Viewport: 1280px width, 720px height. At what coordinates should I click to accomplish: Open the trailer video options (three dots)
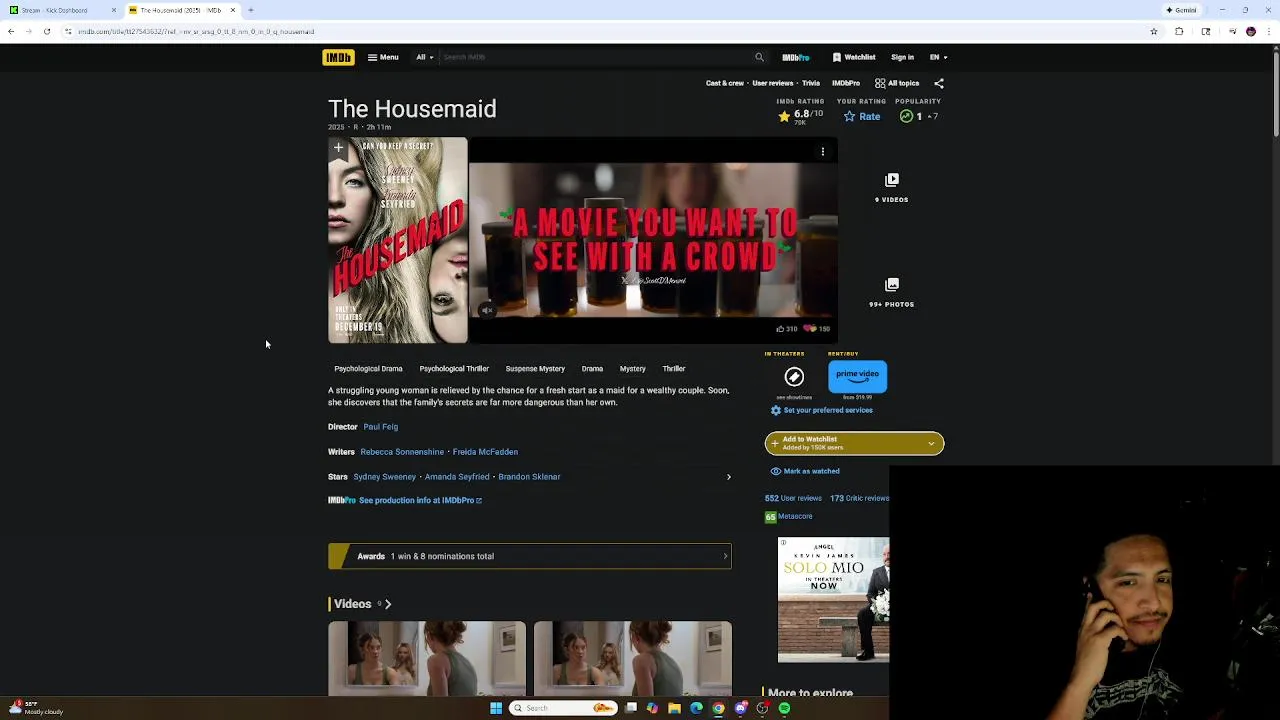(x=822, y=152)
